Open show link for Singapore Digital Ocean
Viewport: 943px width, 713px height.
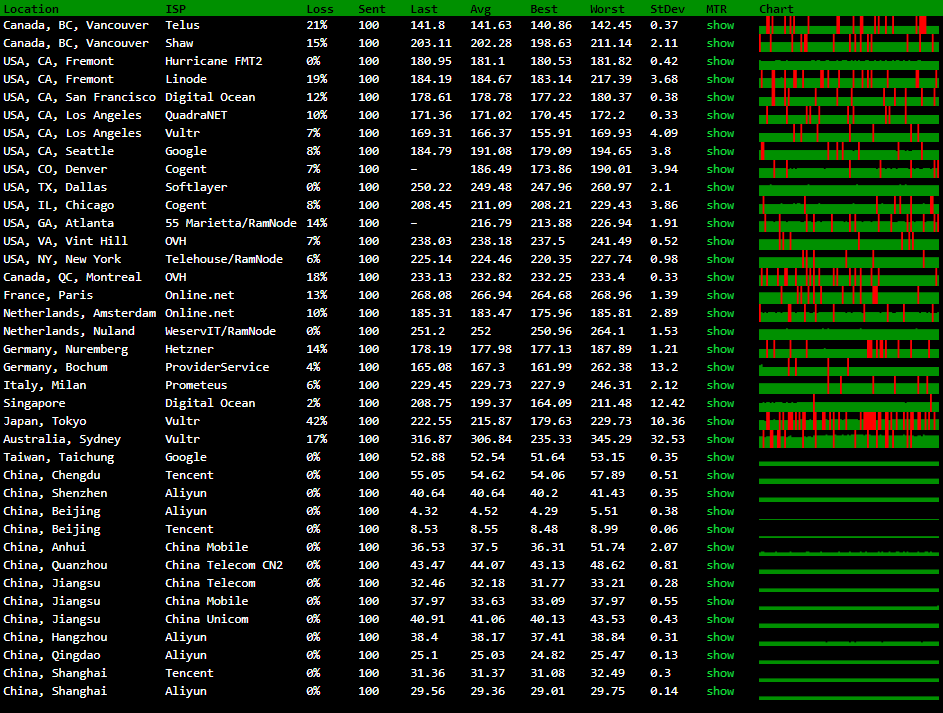[719, 403]
